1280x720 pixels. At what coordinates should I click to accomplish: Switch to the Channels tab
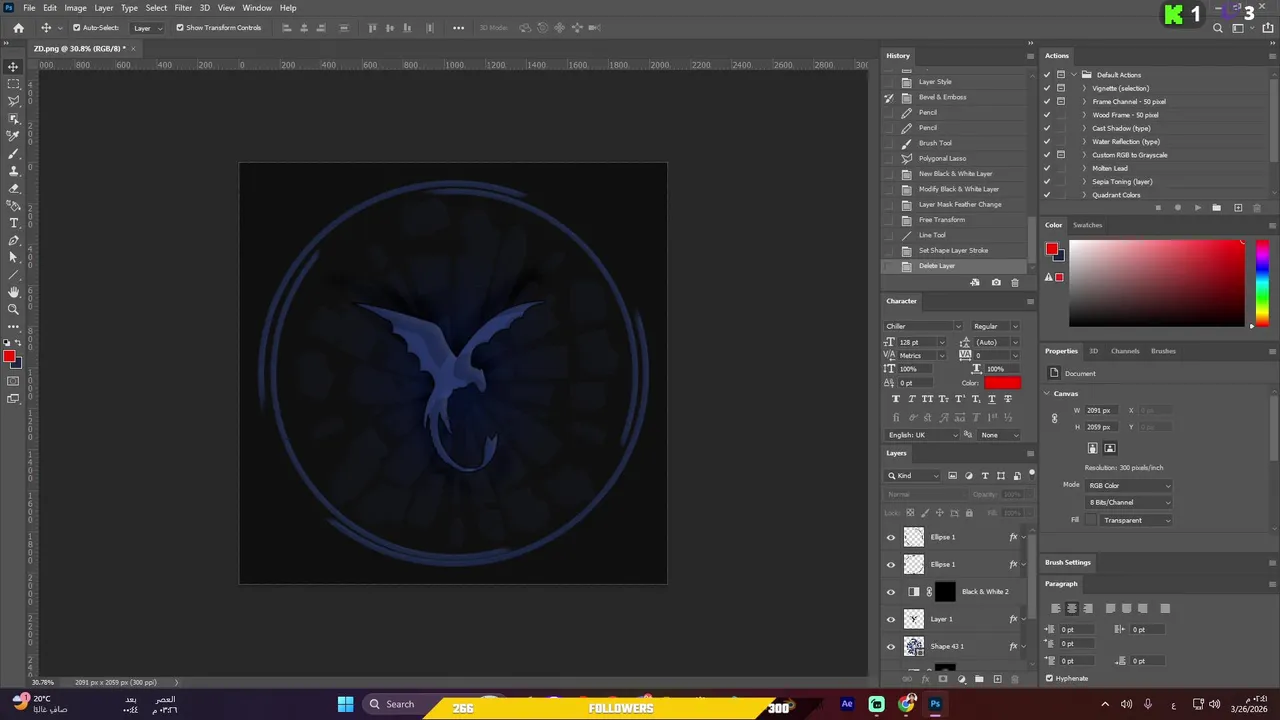point(1125,351)
